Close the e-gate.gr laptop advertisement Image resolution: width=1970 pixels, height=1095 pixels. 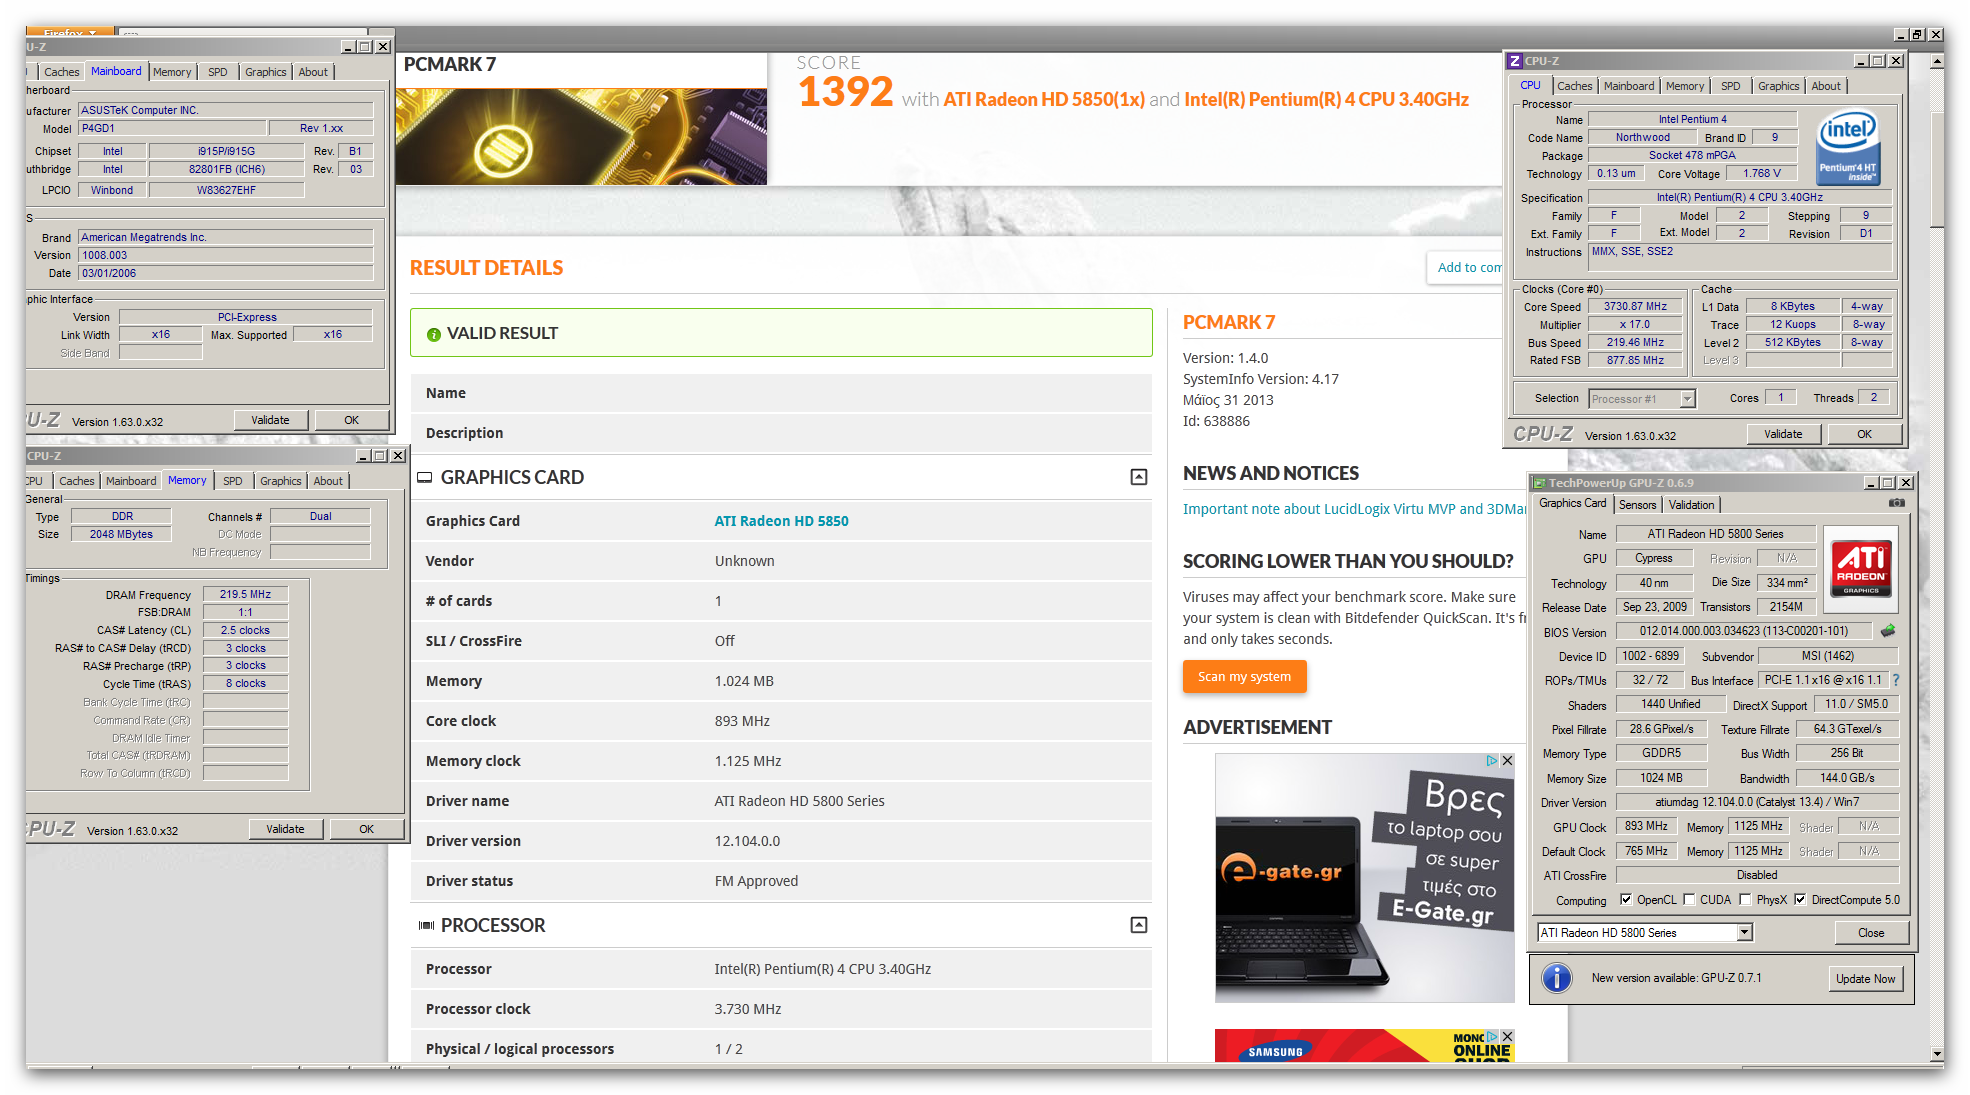(1508, 761)
